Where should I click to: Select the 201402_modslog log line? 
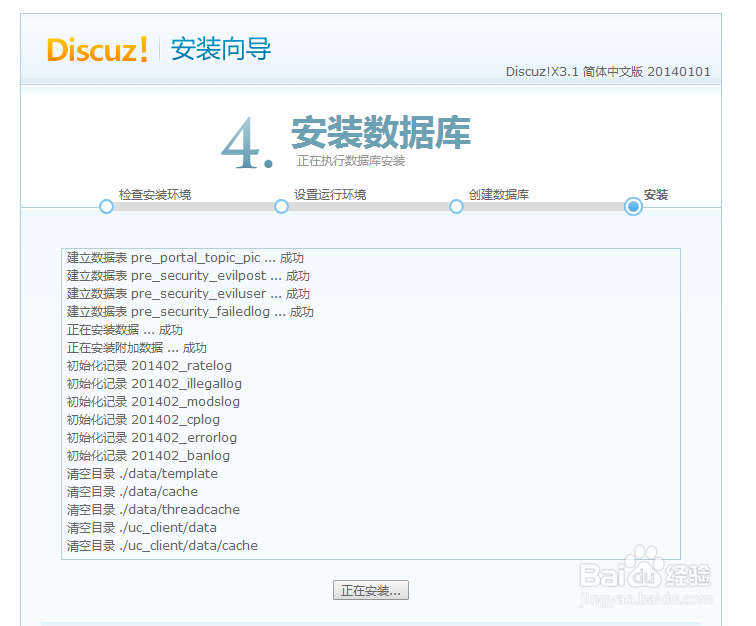pos(153,402)
